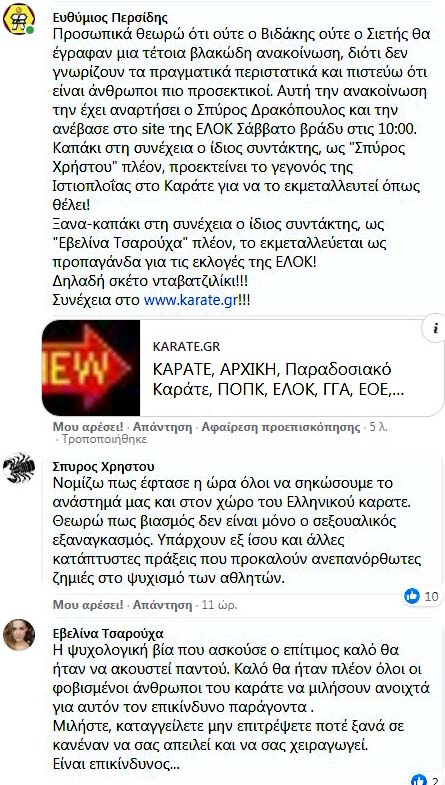Open Εβελίνα Τσαρούχα name link
Image resolution: width=445 pixels, height=785 pixels.
(x=108, y=633)
